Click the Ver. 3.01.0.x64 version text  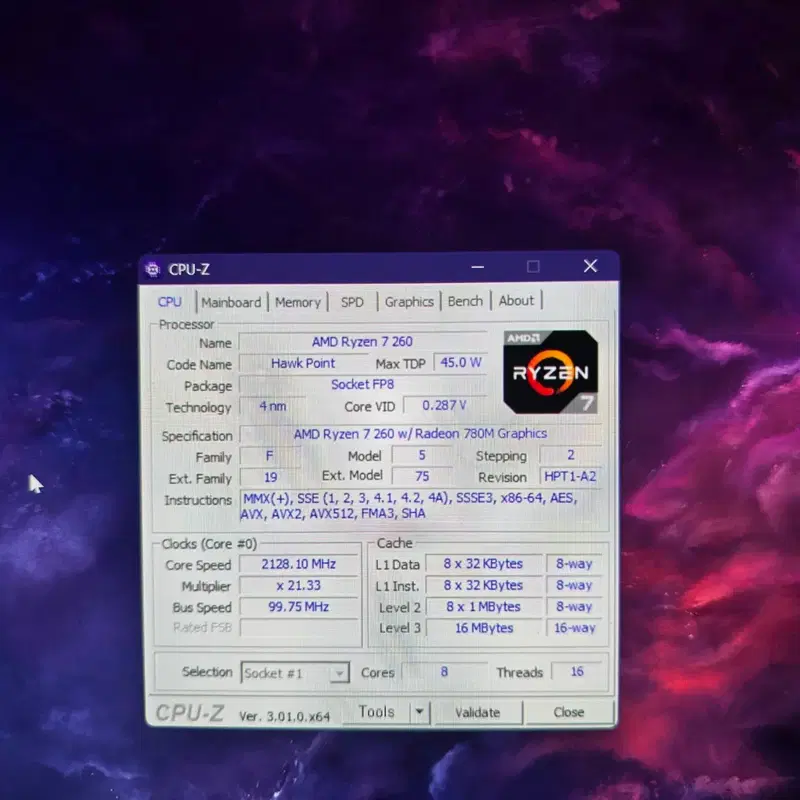tap(285, 716)
